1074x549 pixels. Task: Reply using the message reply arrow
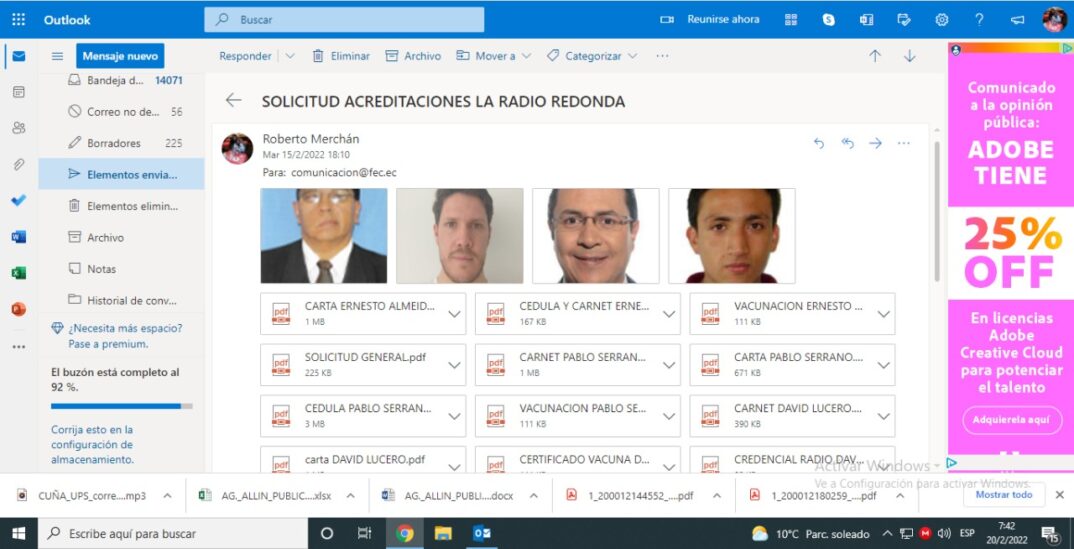click(x=819, y=143)
